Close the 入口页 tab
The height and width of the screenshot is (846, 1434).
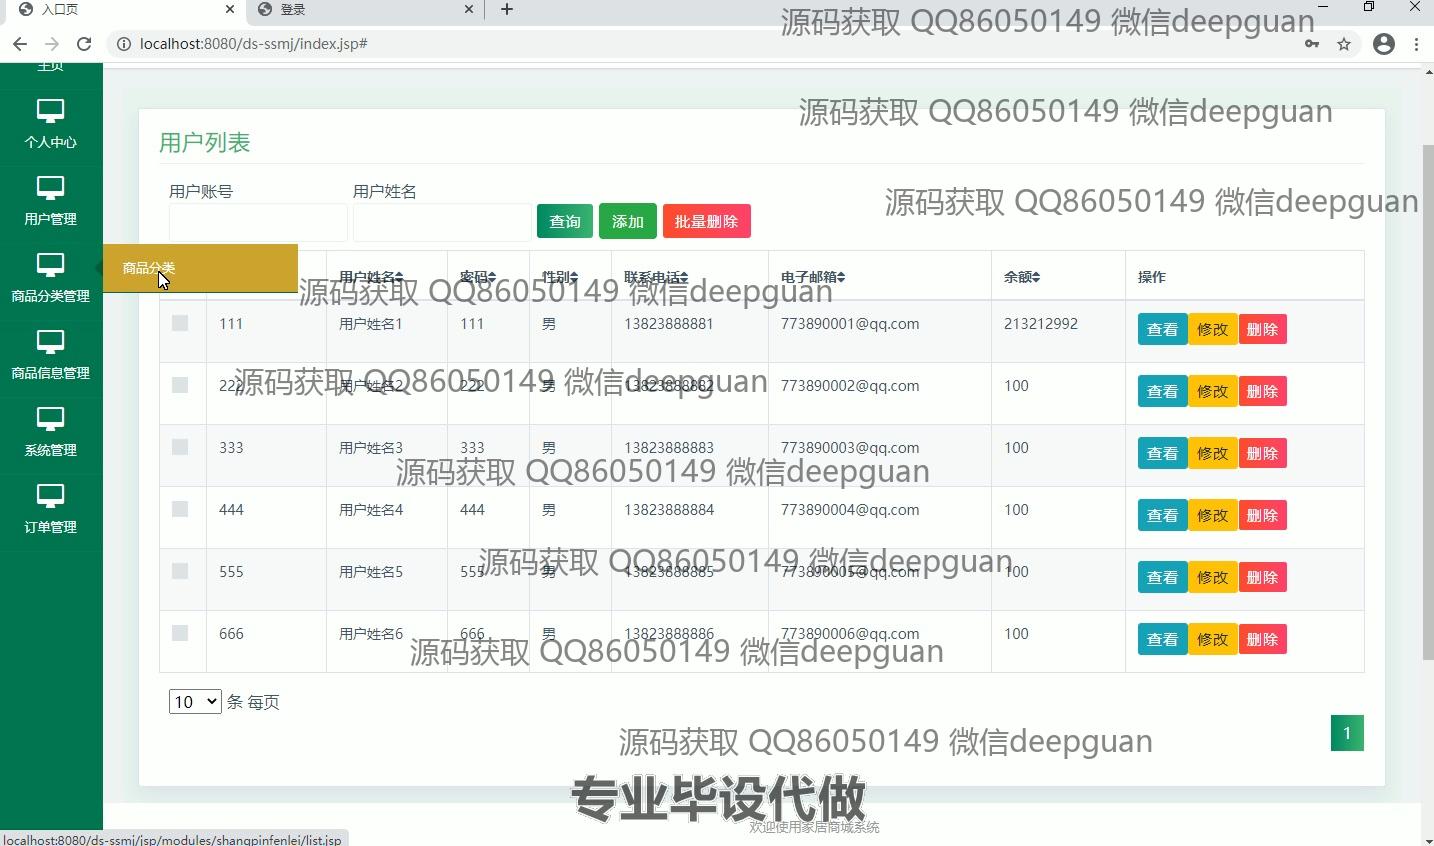coord(230,9)
